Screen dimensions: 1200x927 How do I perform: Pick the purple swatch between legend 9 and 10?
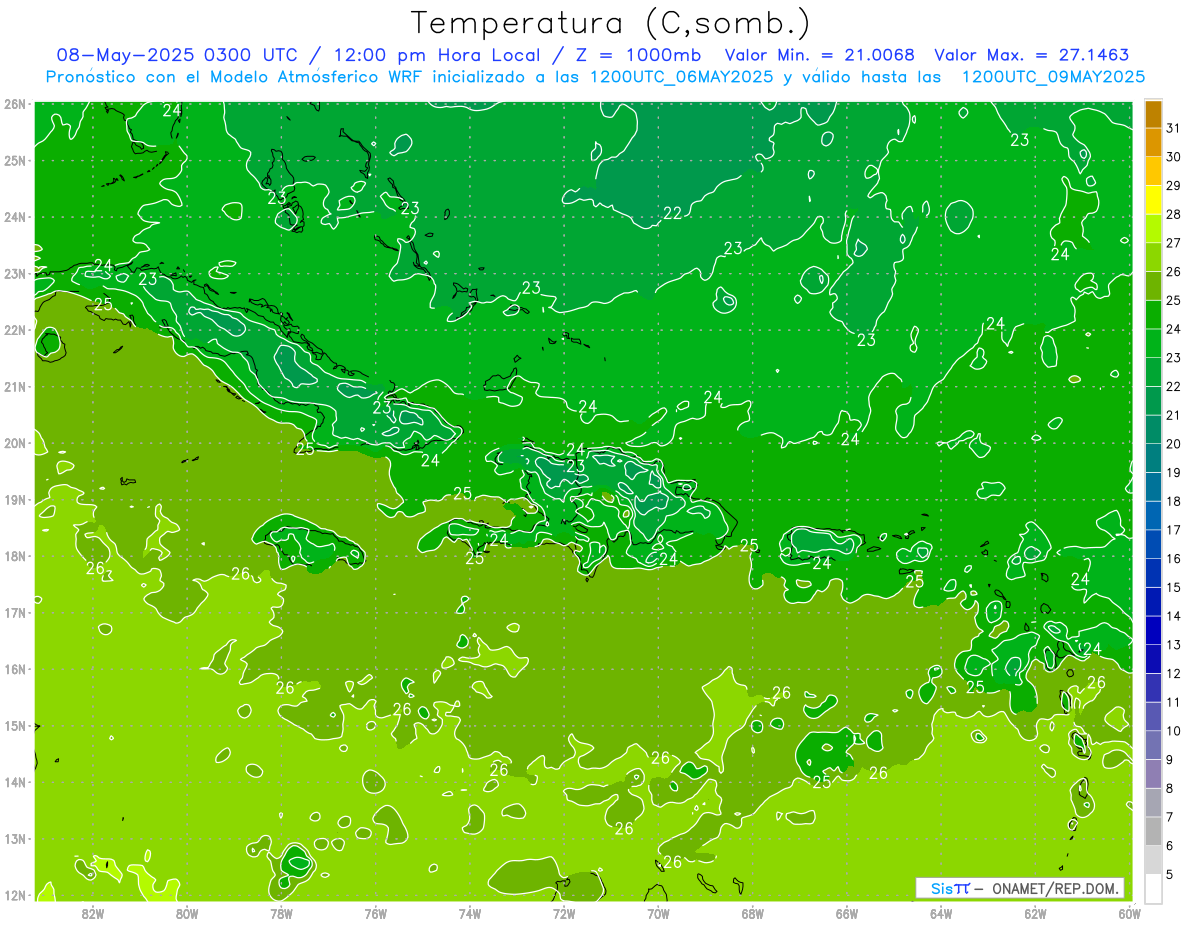pos(1153,745)
